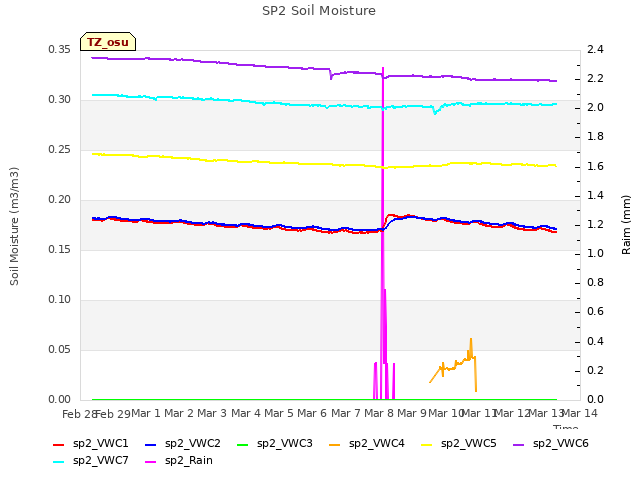The height and width of the screenshot is (480, 640).
Task: Click the sp2_VWC5 legend label
Action: point(469,443)
